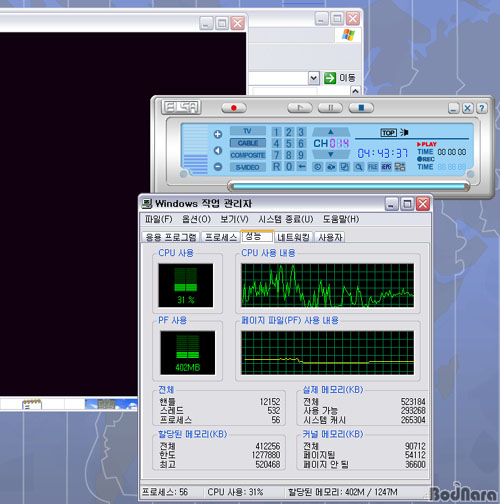Start recording with the red record button
Image resolution: width=500 pixels, height=504 pixels.
[234, 108]
